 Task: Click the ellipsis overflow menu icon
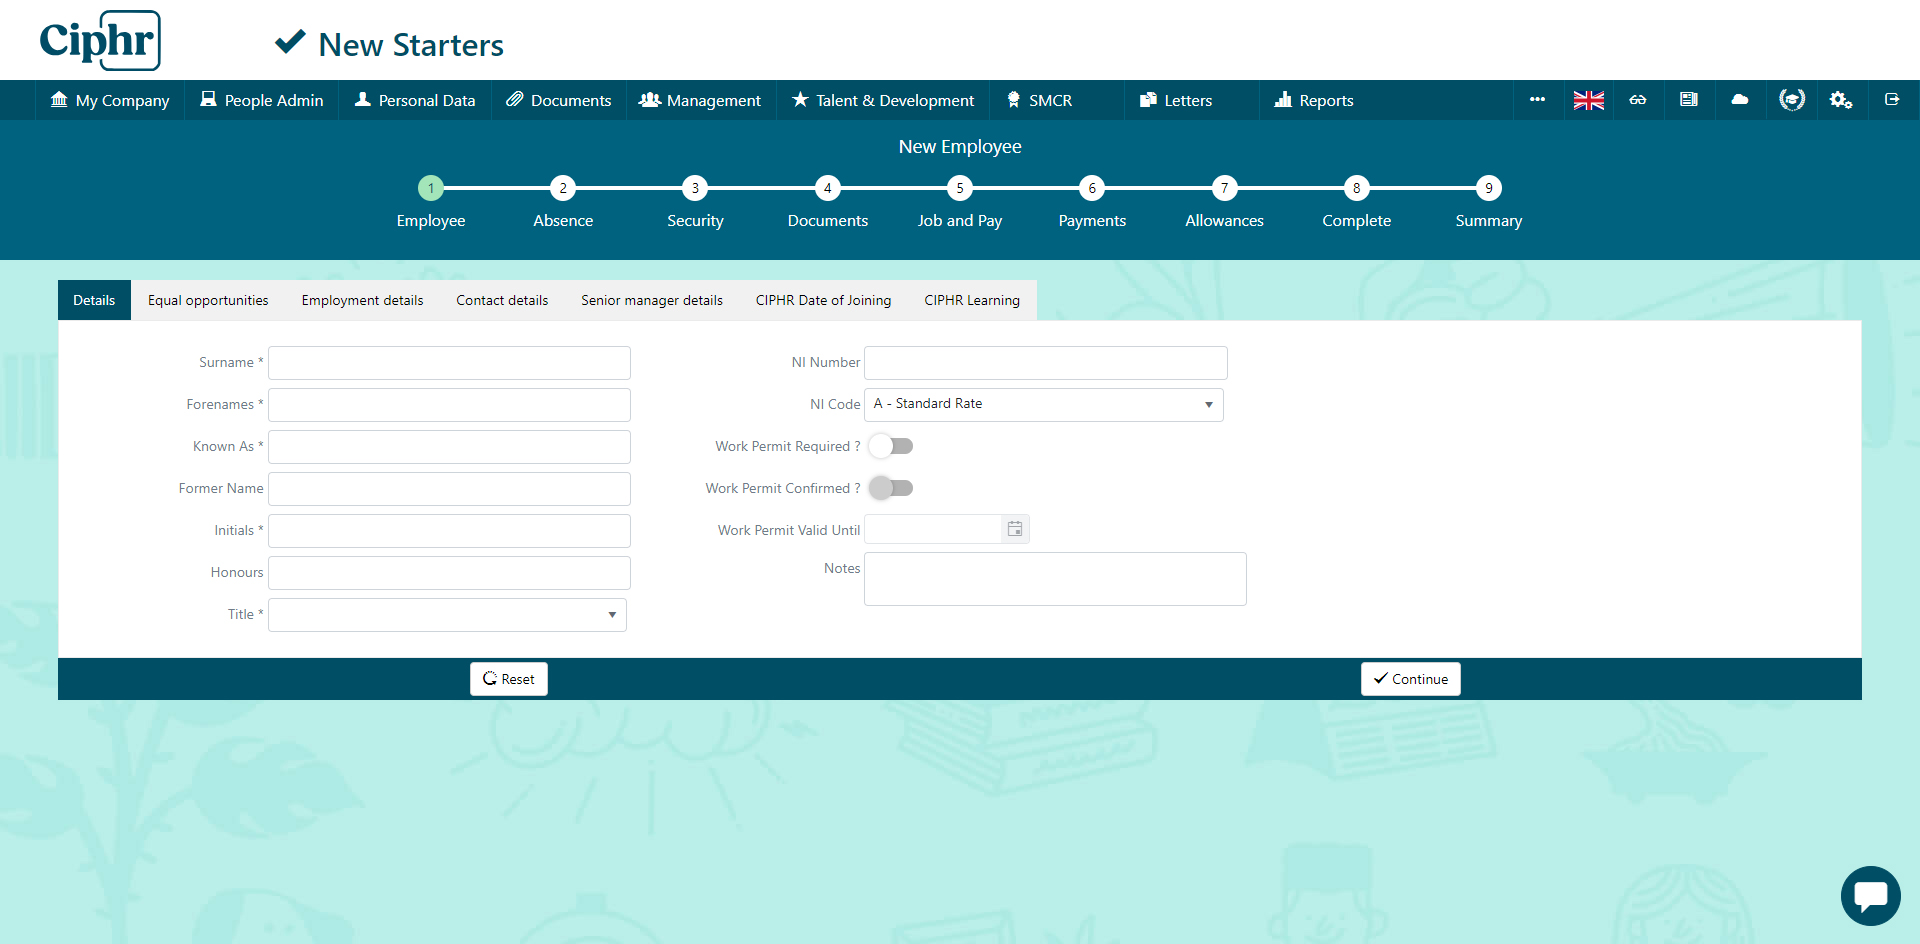1537,100
